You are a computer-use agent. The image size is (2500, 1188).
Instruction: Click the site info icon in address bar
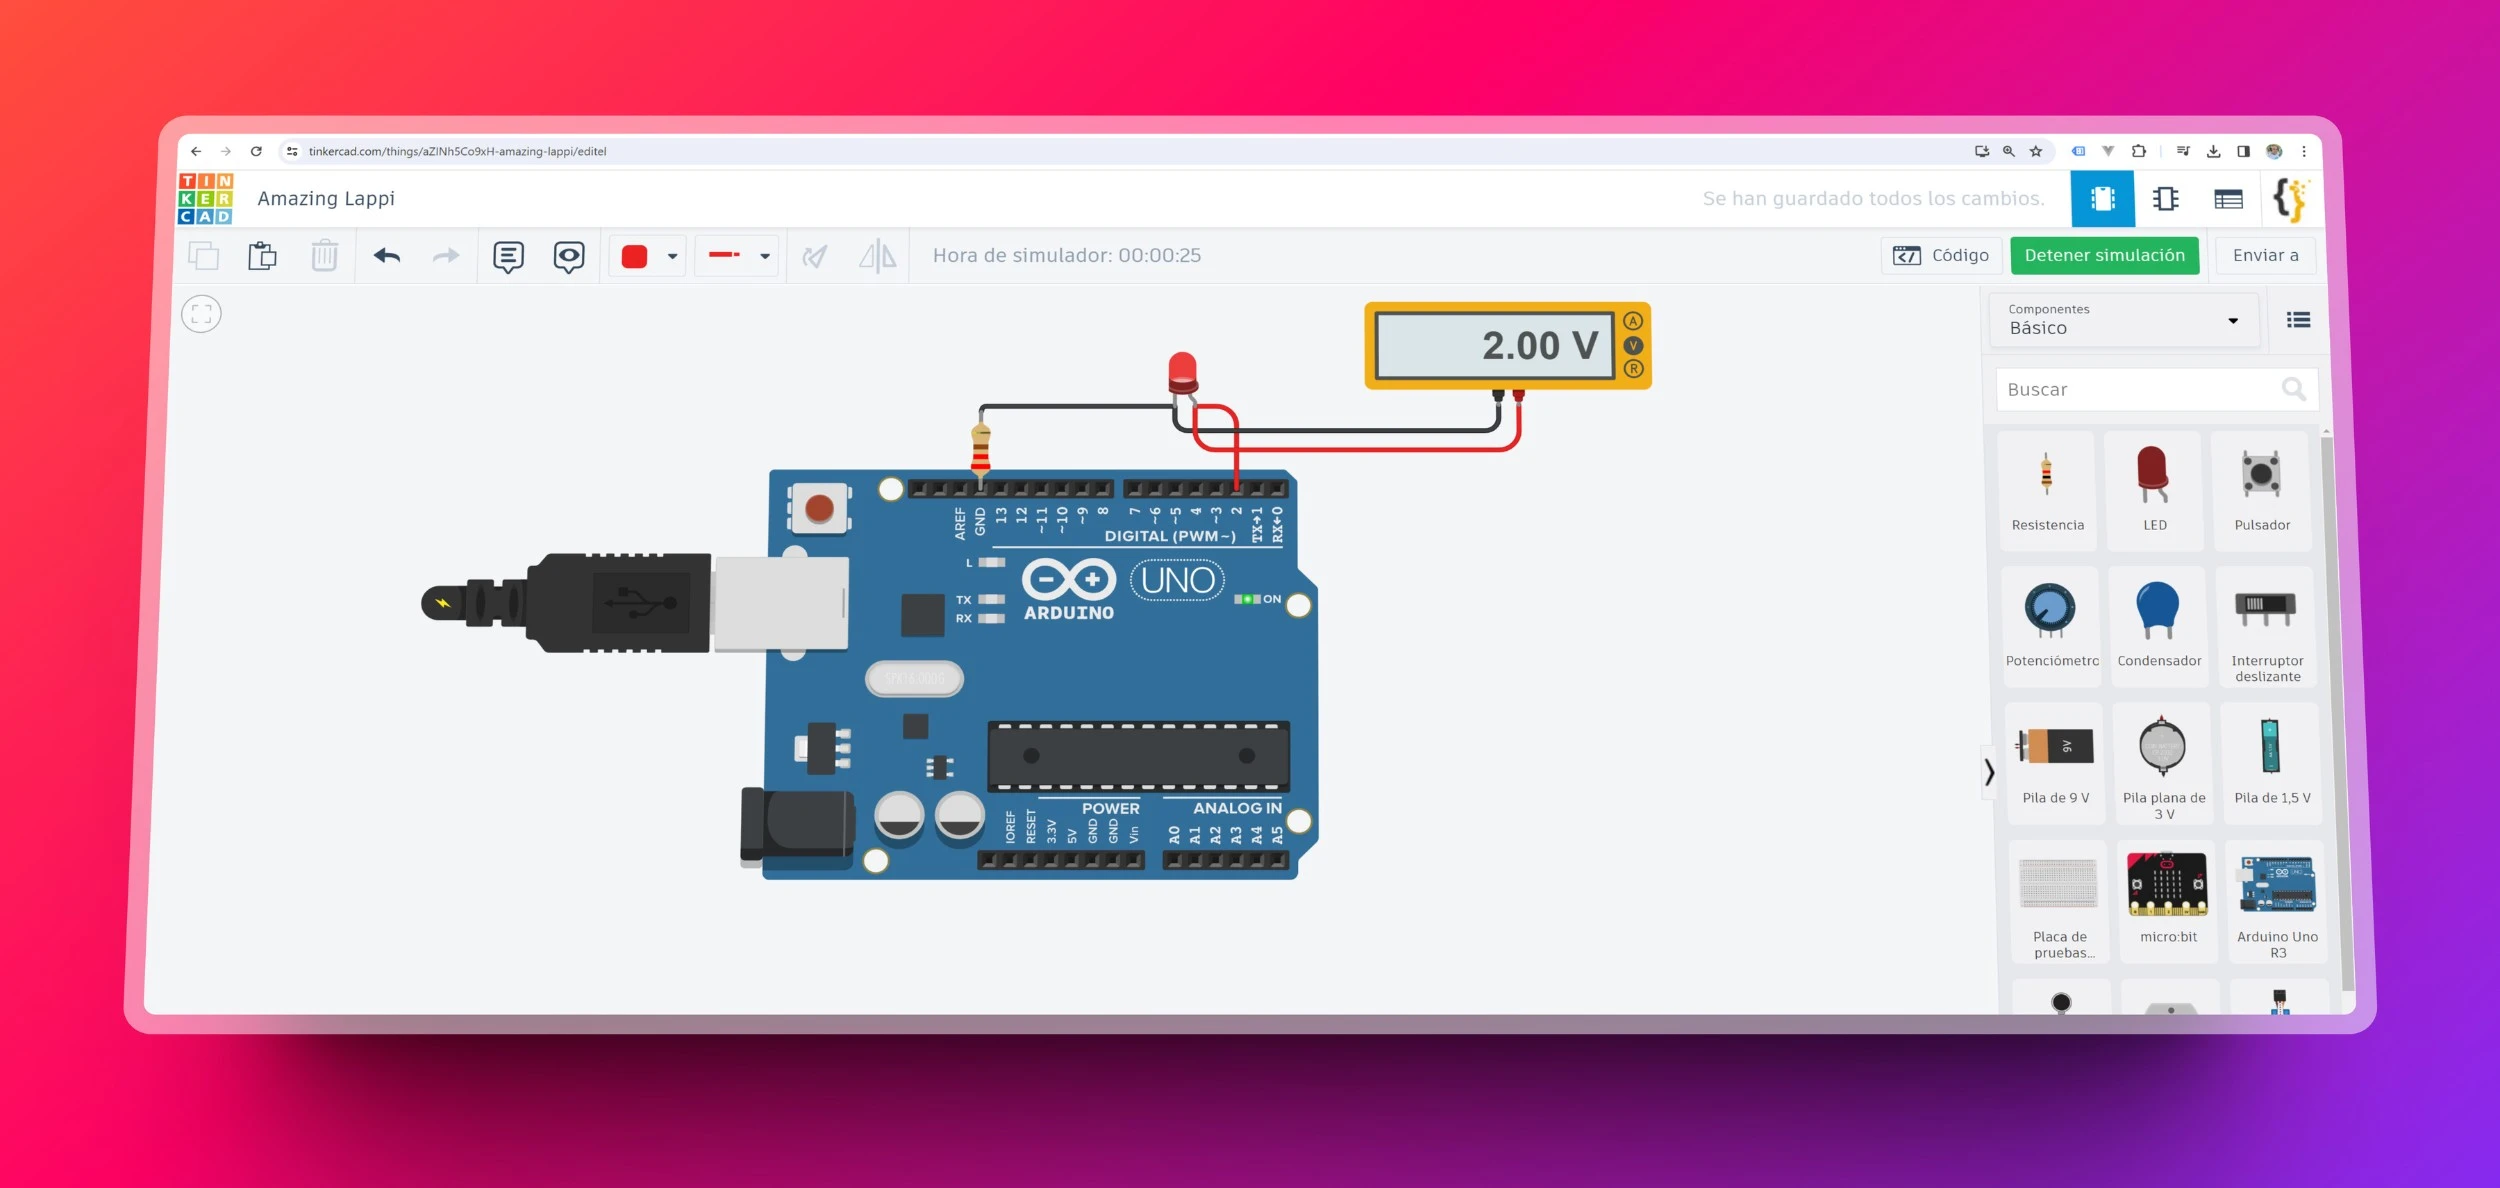(291, 151)
